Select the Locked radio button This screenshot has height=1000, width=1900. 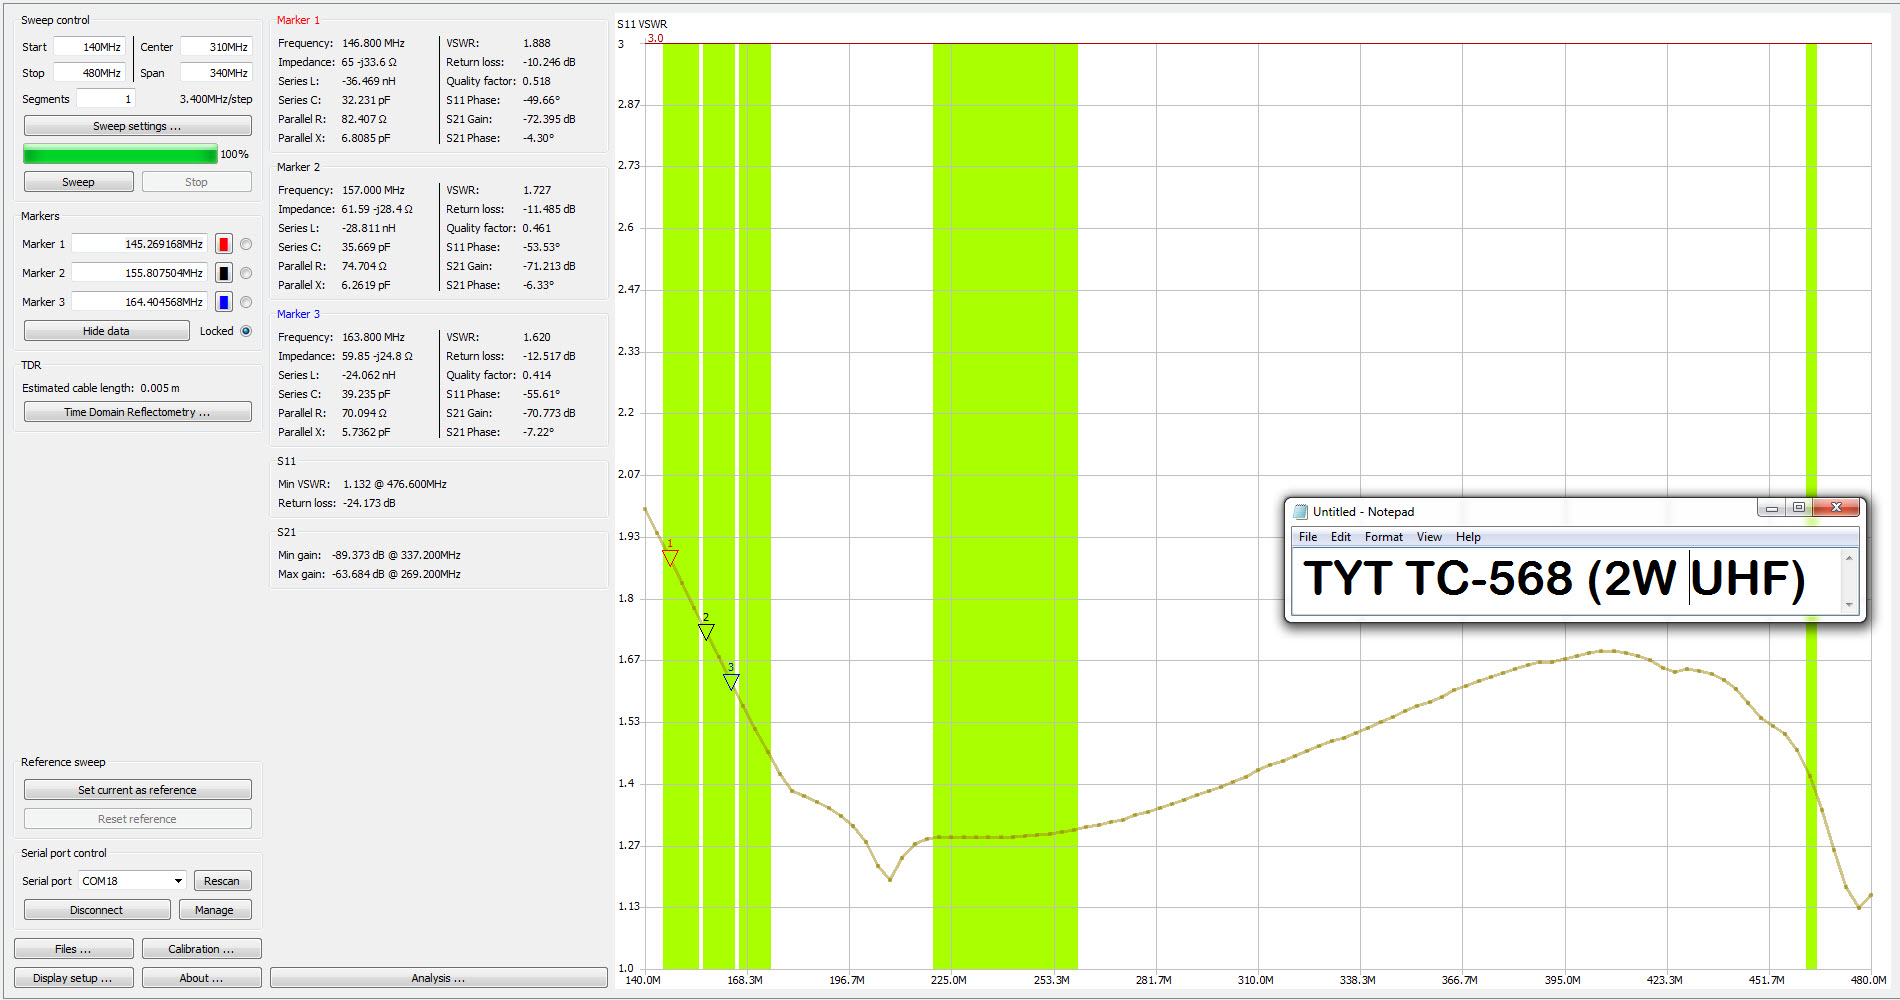(246, 331)
